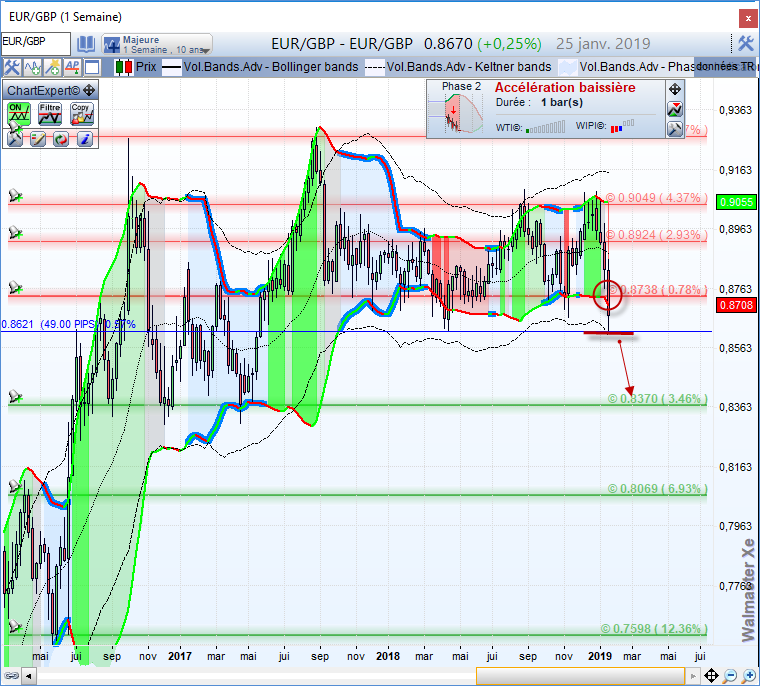The width and height of the screenshot is (760, 686).
Task: Click the 0.8621 (49.00 PIPS) line label
Action: point(68,324)
